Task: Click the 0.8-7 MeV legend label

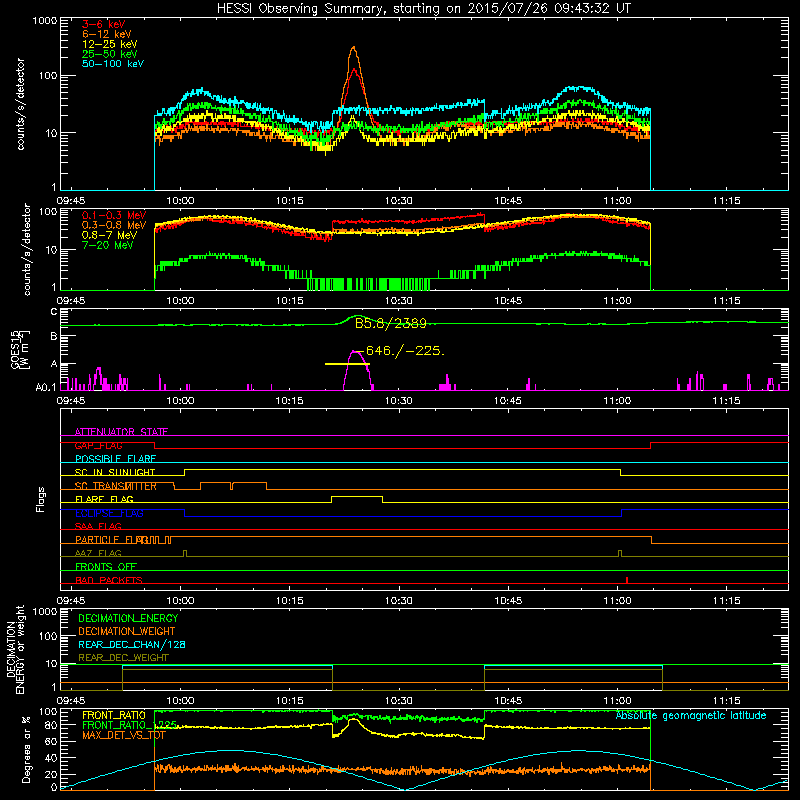Action: 109,235
